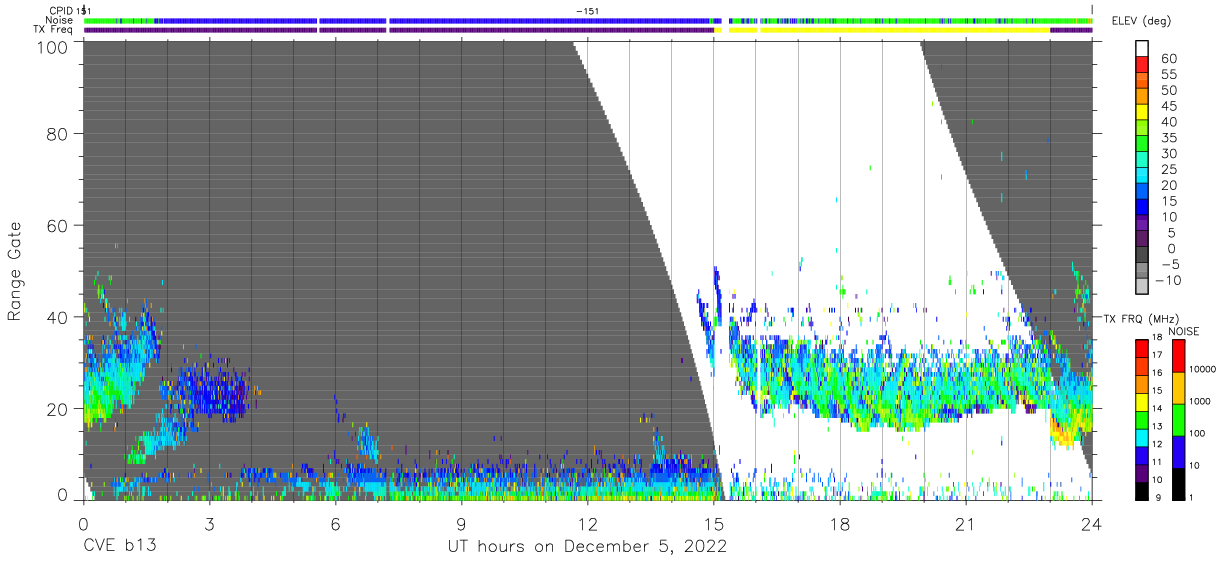Click the "NOISE" legend title above colorbar
Image resolution: width=1228 pixels, height=567 pixels.
pyautogui.click(x=1182, y=331)
